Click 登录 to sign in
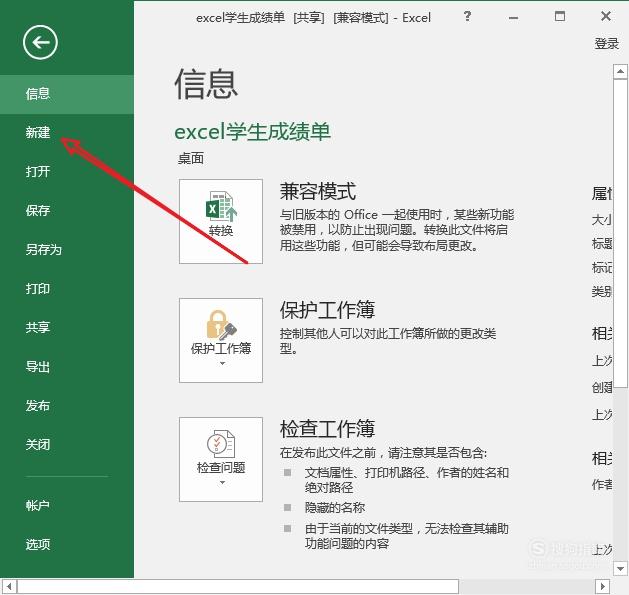This screenshot has width=629, height=595. [607, 43]
